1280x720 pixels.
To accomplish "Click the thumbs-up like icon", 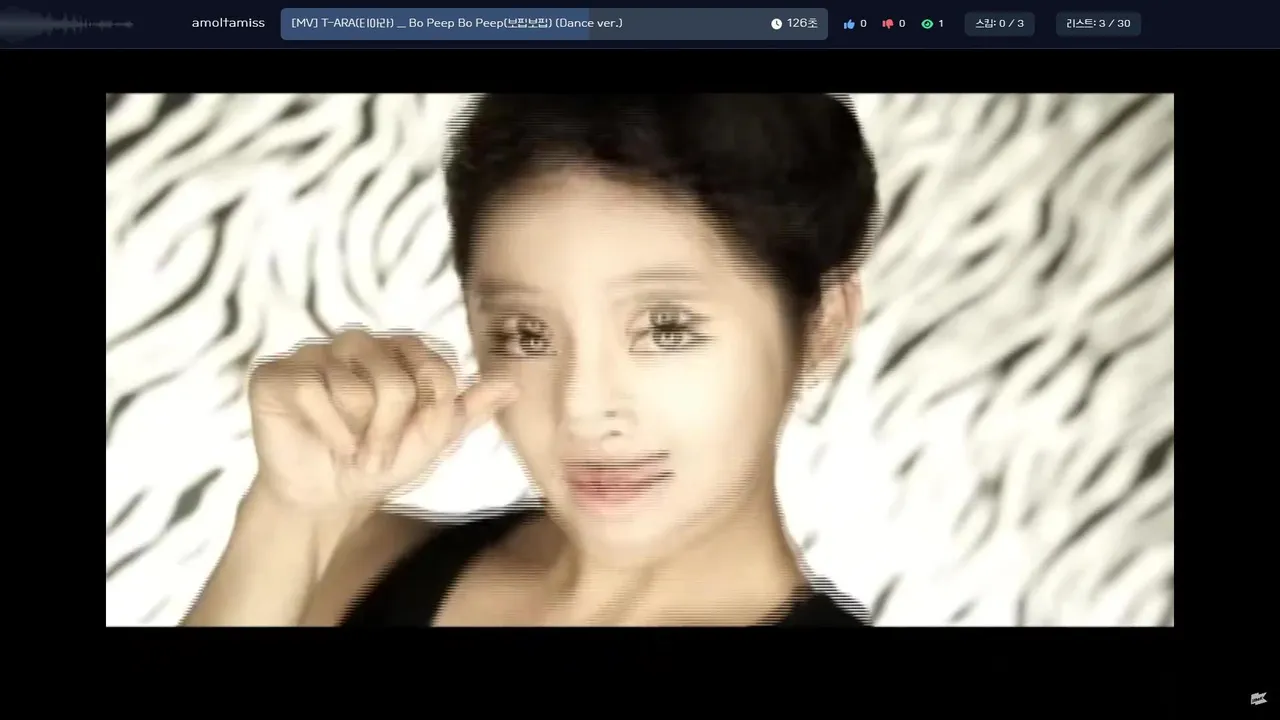I will click(x=849, y=24).
